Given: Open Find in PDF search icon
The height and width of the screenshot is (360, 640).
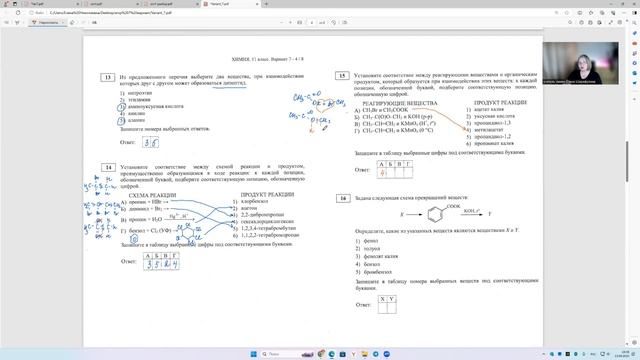Looking at the screenshot, I should (x=570, y=22).
